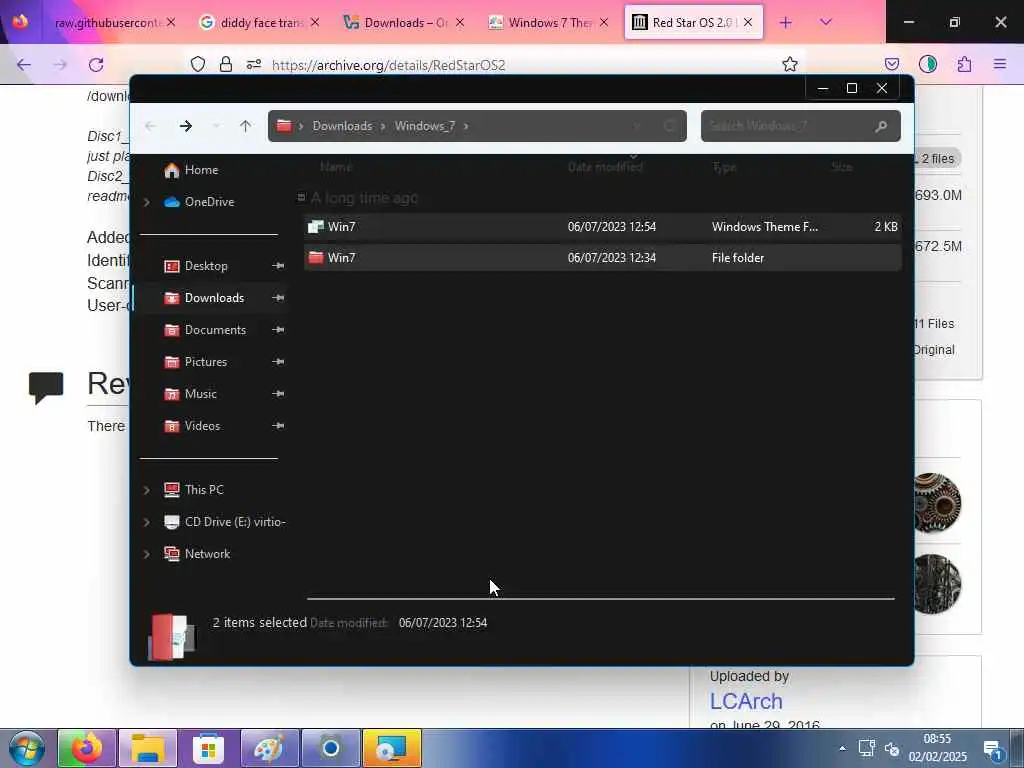
Task: Click the pin icon next to Videos
Action: click(278, 426)
